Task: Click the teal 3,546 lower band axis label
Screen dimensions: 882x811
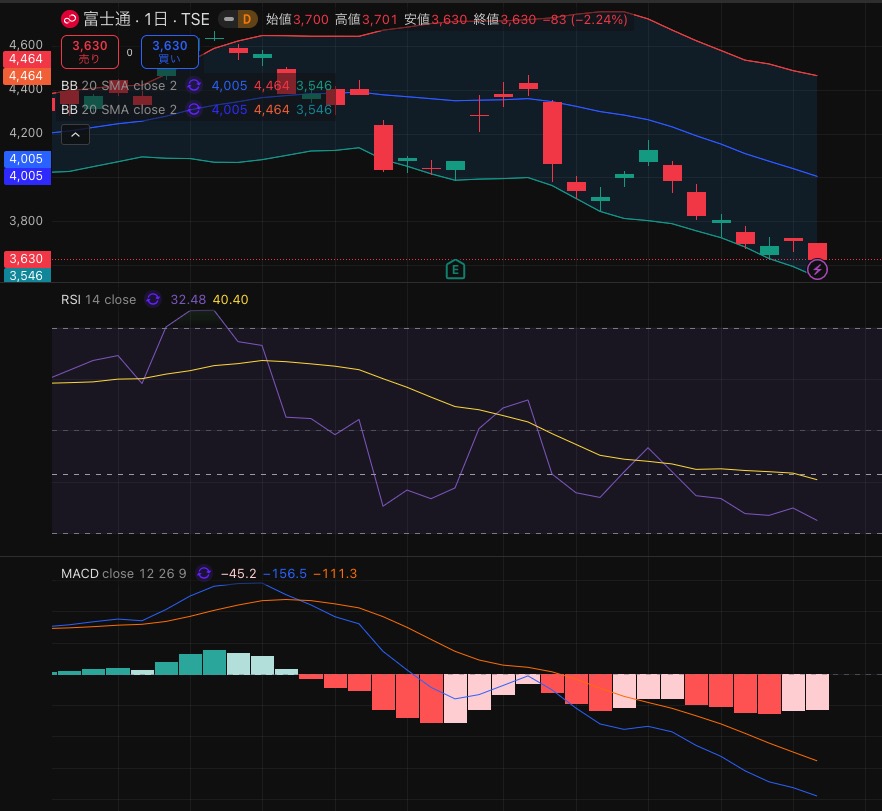Action: 24,276
